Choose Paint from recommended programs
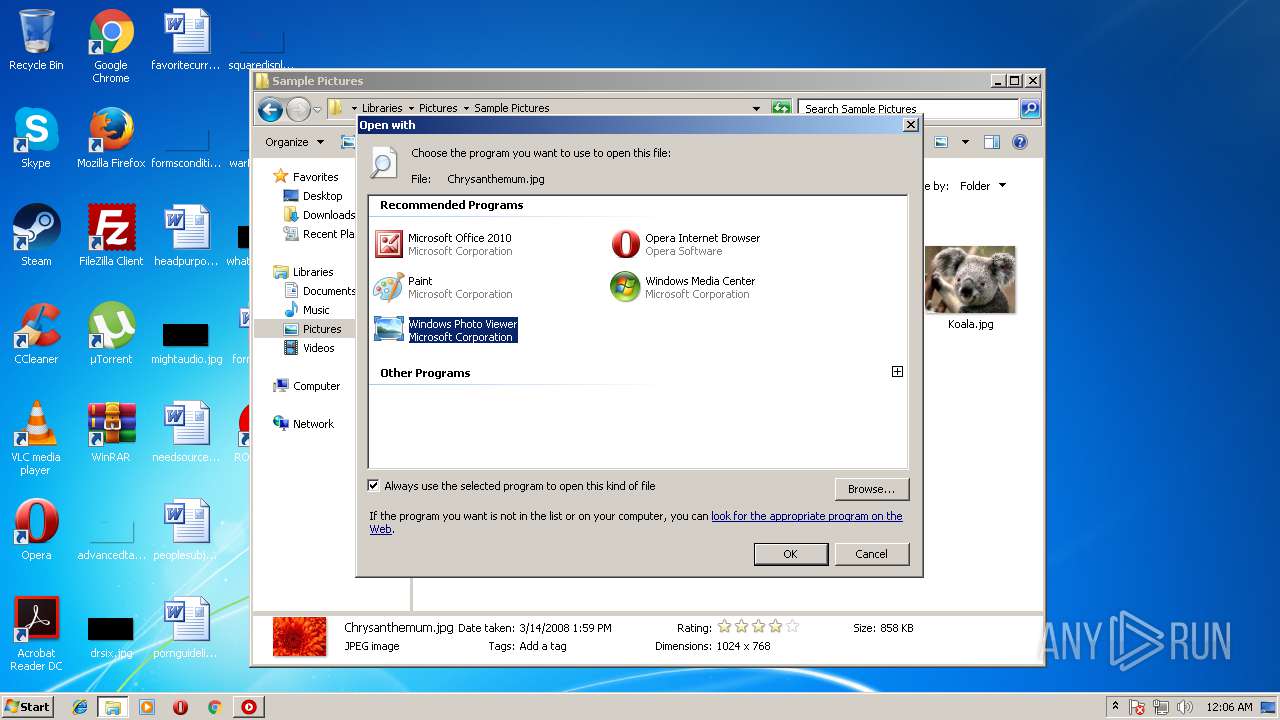 [443, 287]
